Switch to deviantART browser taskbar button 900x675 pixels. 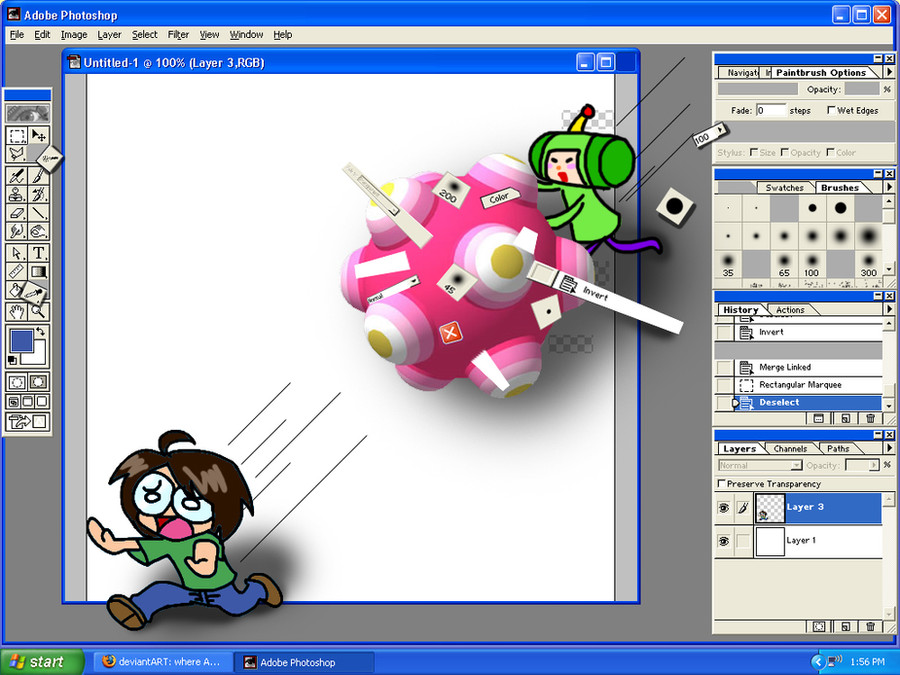click(x=163, y=662)
